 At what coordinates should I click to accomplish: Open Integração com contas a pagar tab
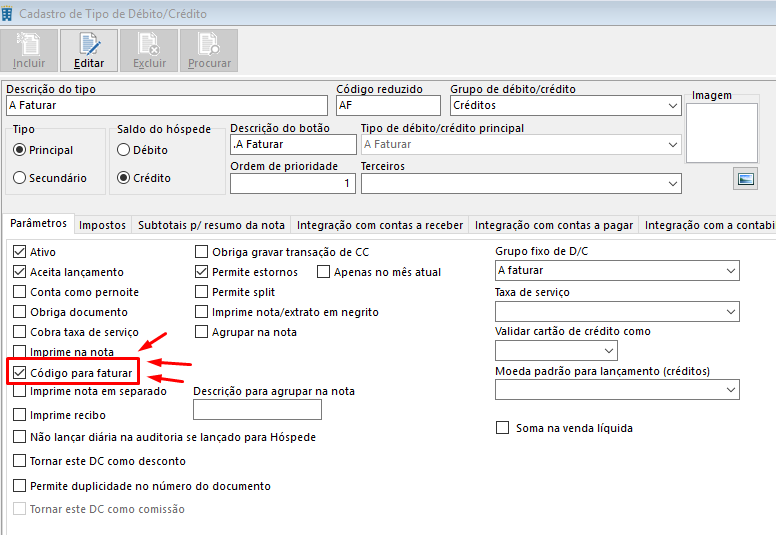tap(554, 225)
